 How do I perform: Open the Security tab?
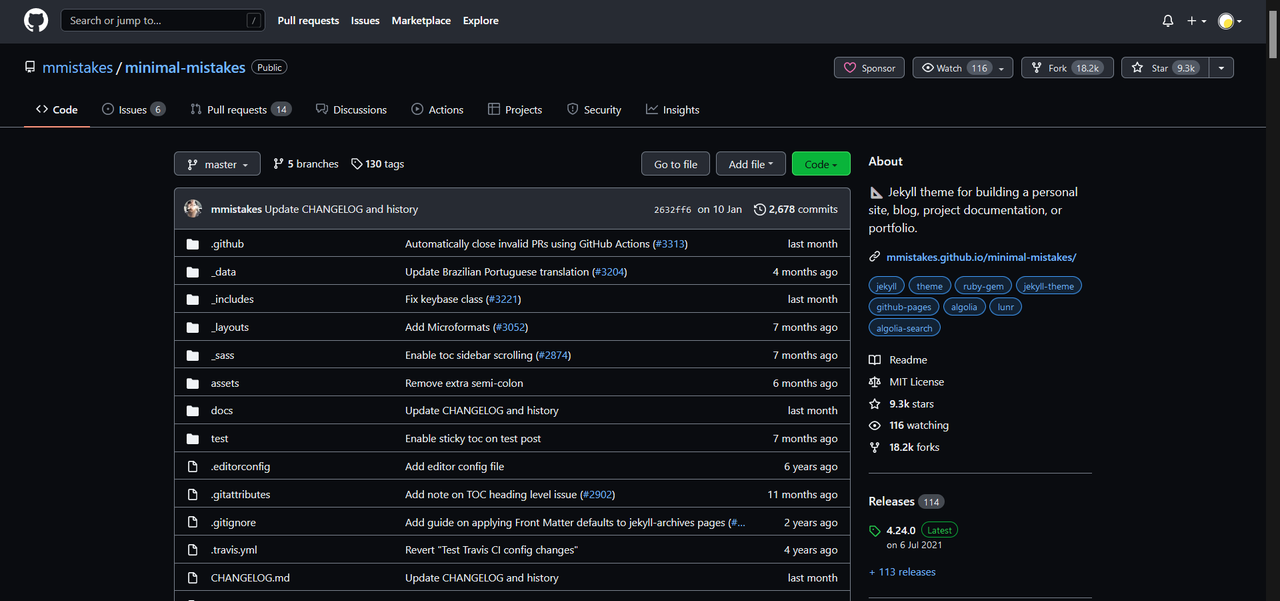tap(594, 110)
